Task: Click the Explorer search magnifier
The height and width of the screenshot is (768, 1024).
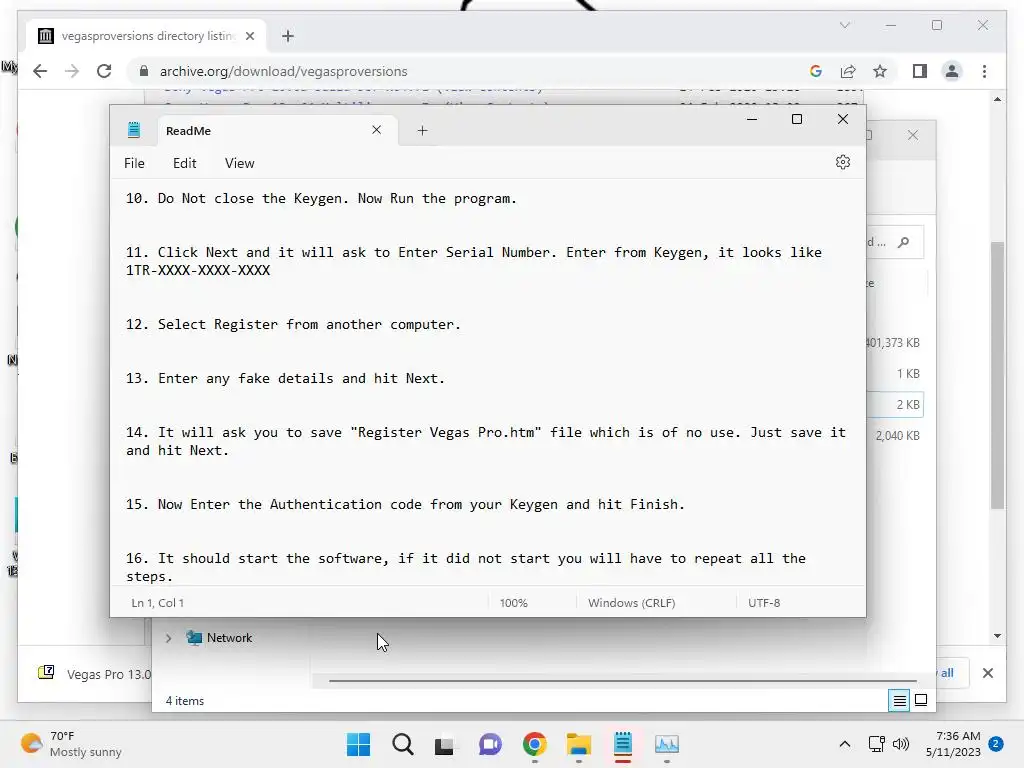Action: tap(903, 242)
